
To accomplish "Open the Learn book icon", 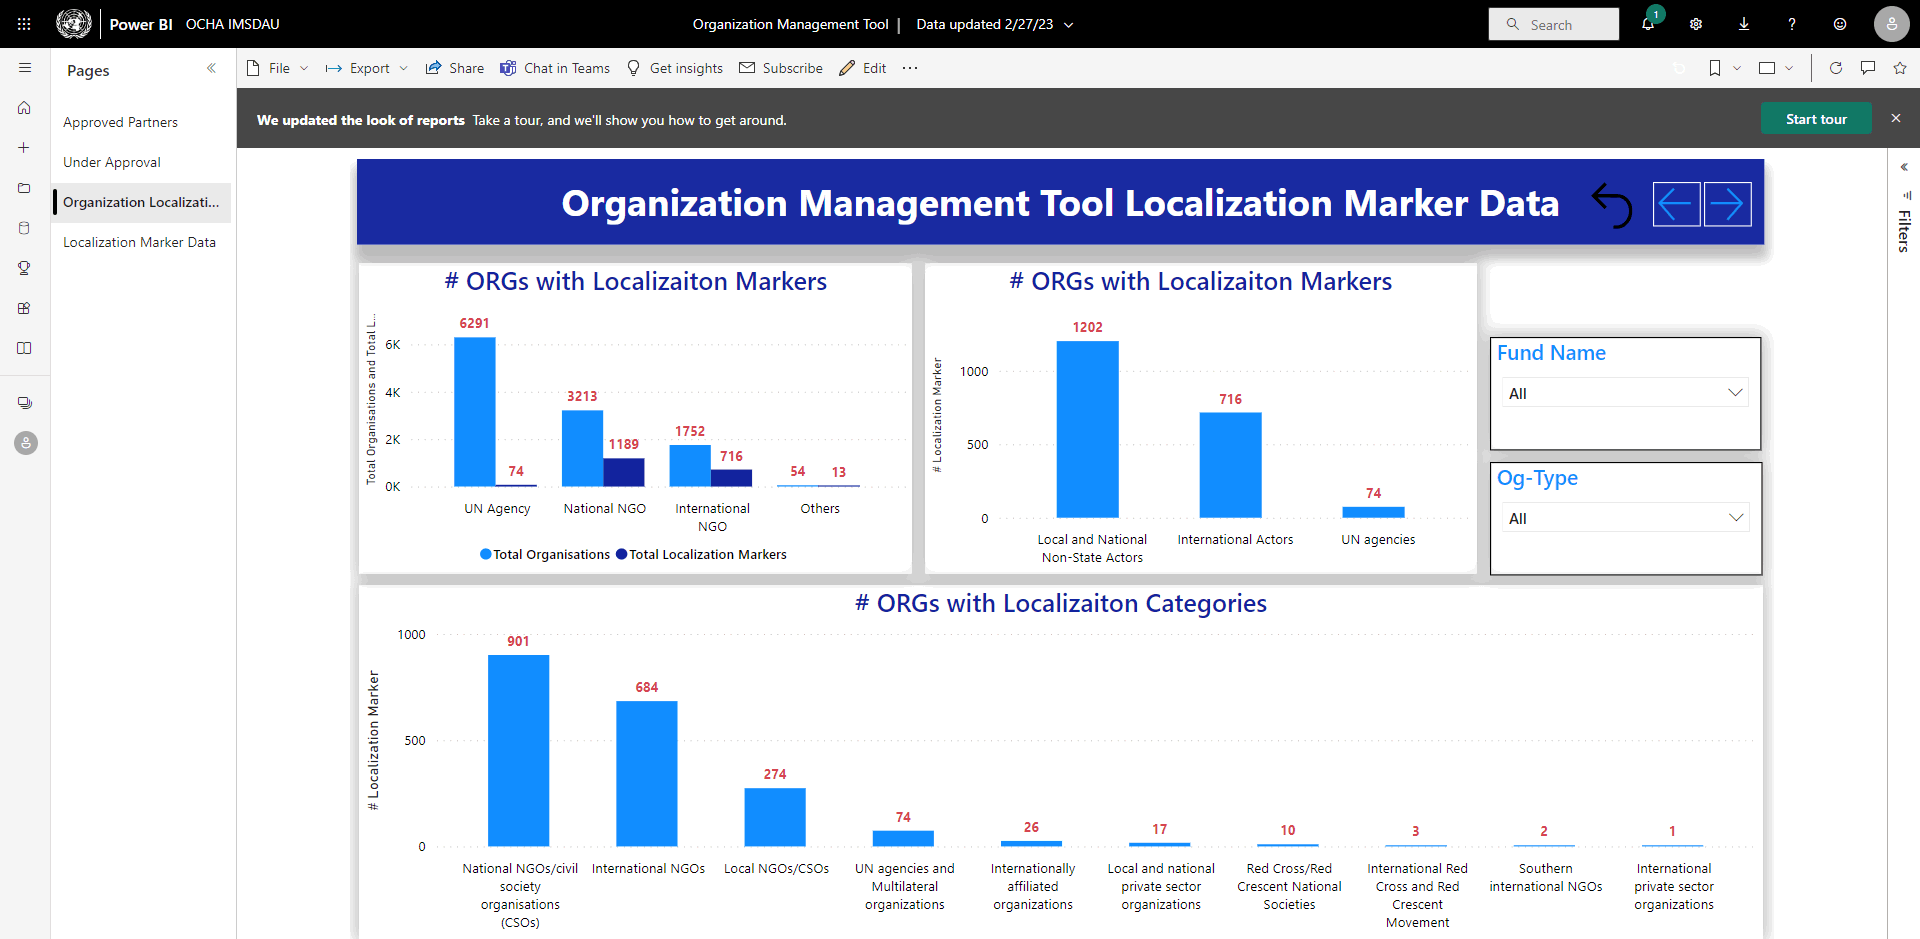I will tap(25, 348).
